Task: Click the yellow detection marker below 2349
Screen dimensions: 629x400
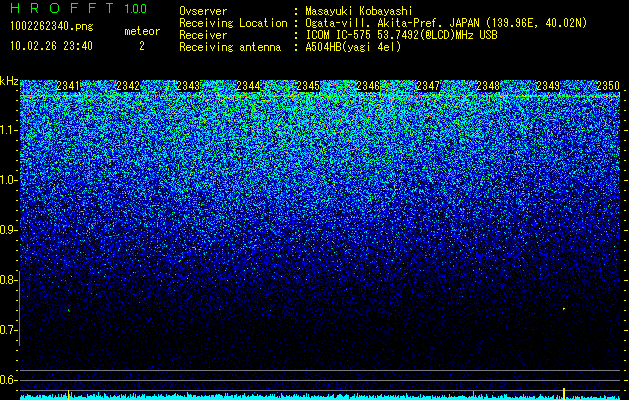Action: click(564, 393)
